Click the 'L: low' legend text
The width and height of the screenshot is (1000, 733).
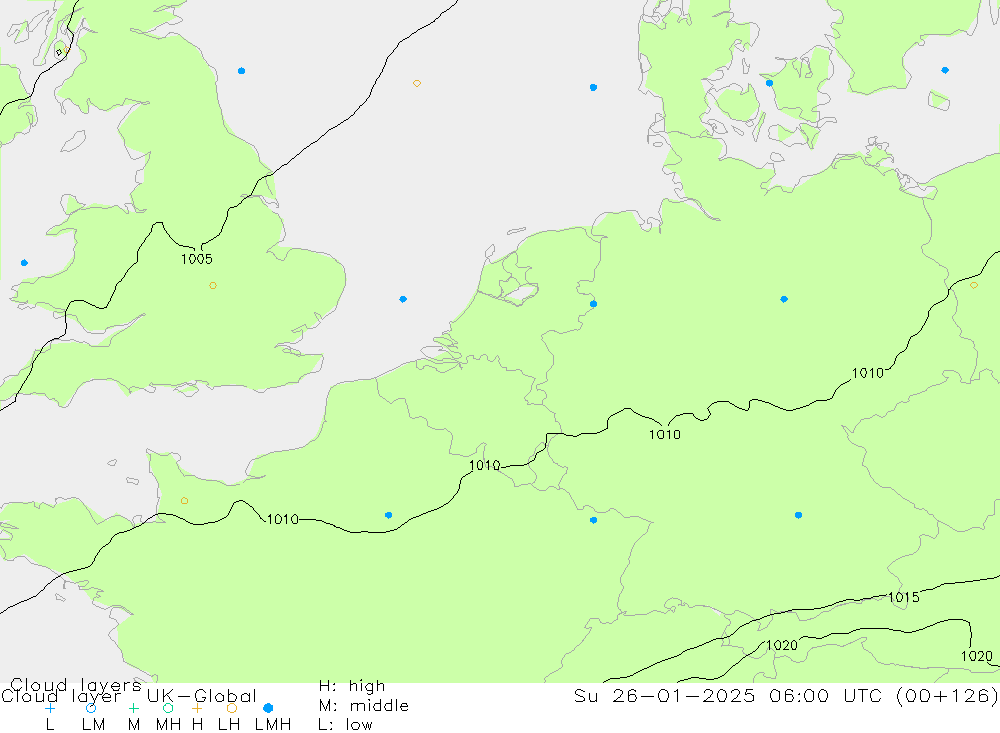[346, 725]
